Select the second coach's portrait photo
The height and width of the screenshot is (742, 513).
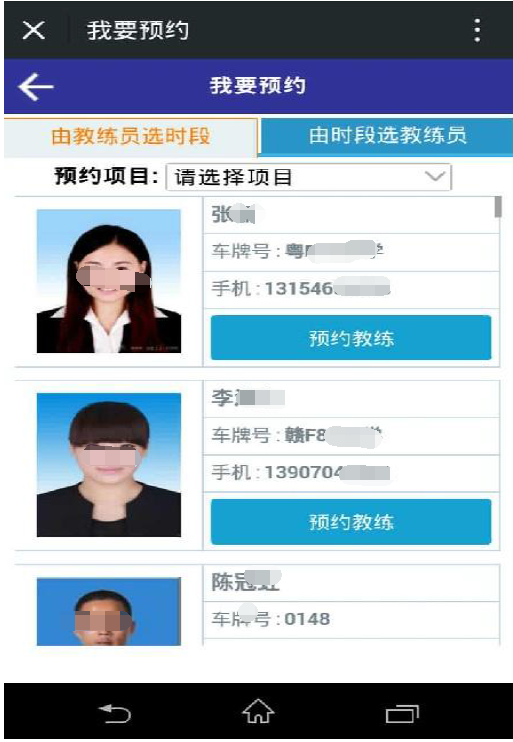click(x=109, y=465)
